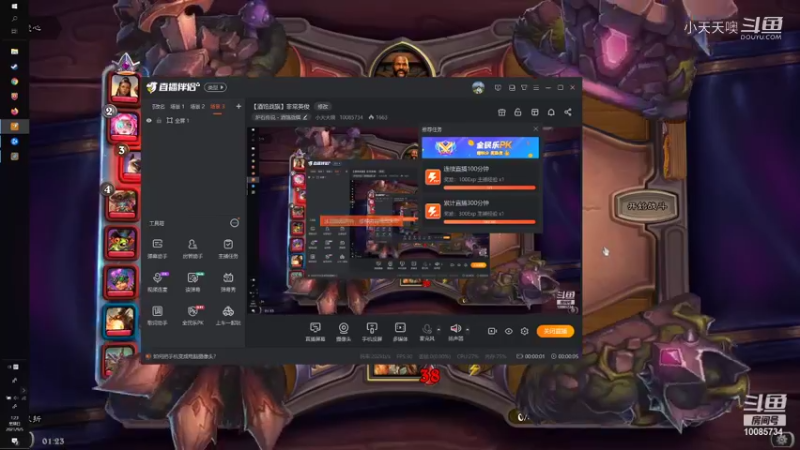Open the skin shirt icon in title bar

(524, 88)
